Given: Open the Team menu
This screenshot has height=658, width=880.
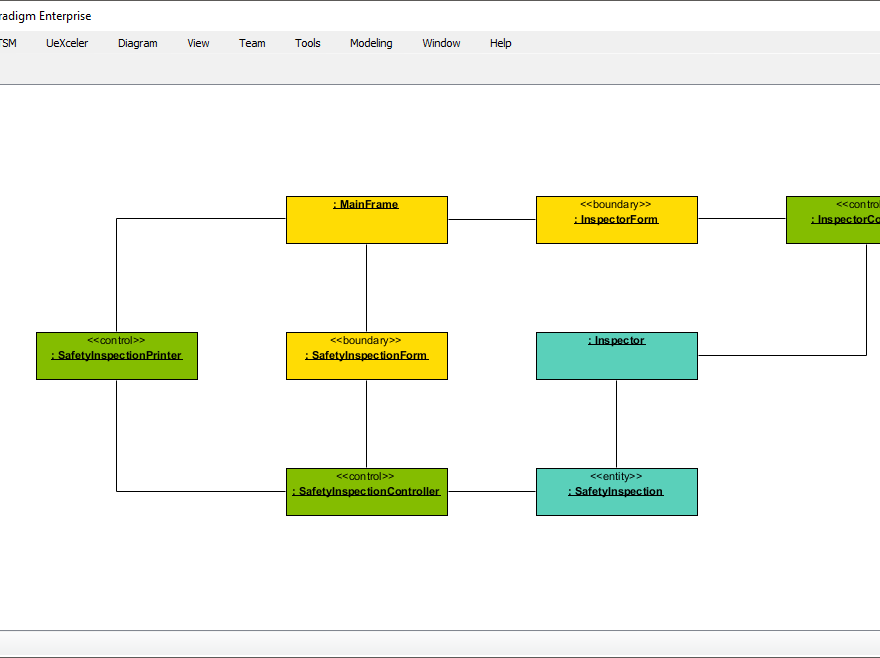Looking at the screenshot, I should click(x=252, y=43).
